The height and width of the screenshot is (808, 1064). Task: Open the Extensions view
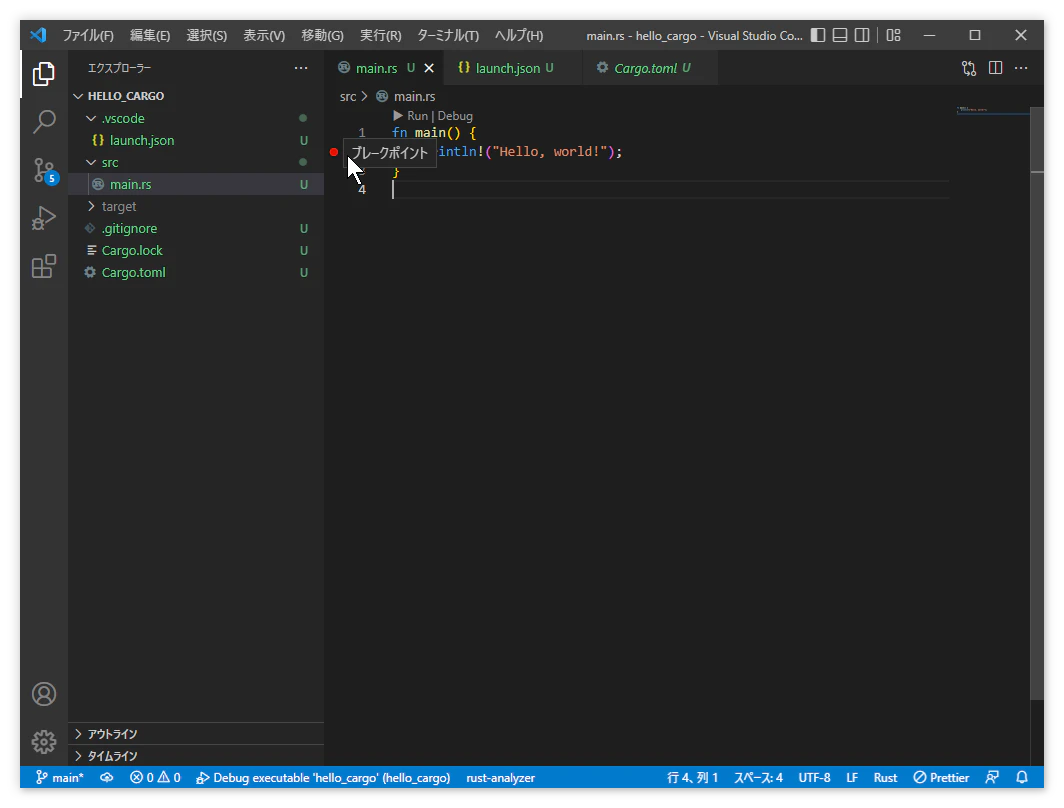click(43, 267)
